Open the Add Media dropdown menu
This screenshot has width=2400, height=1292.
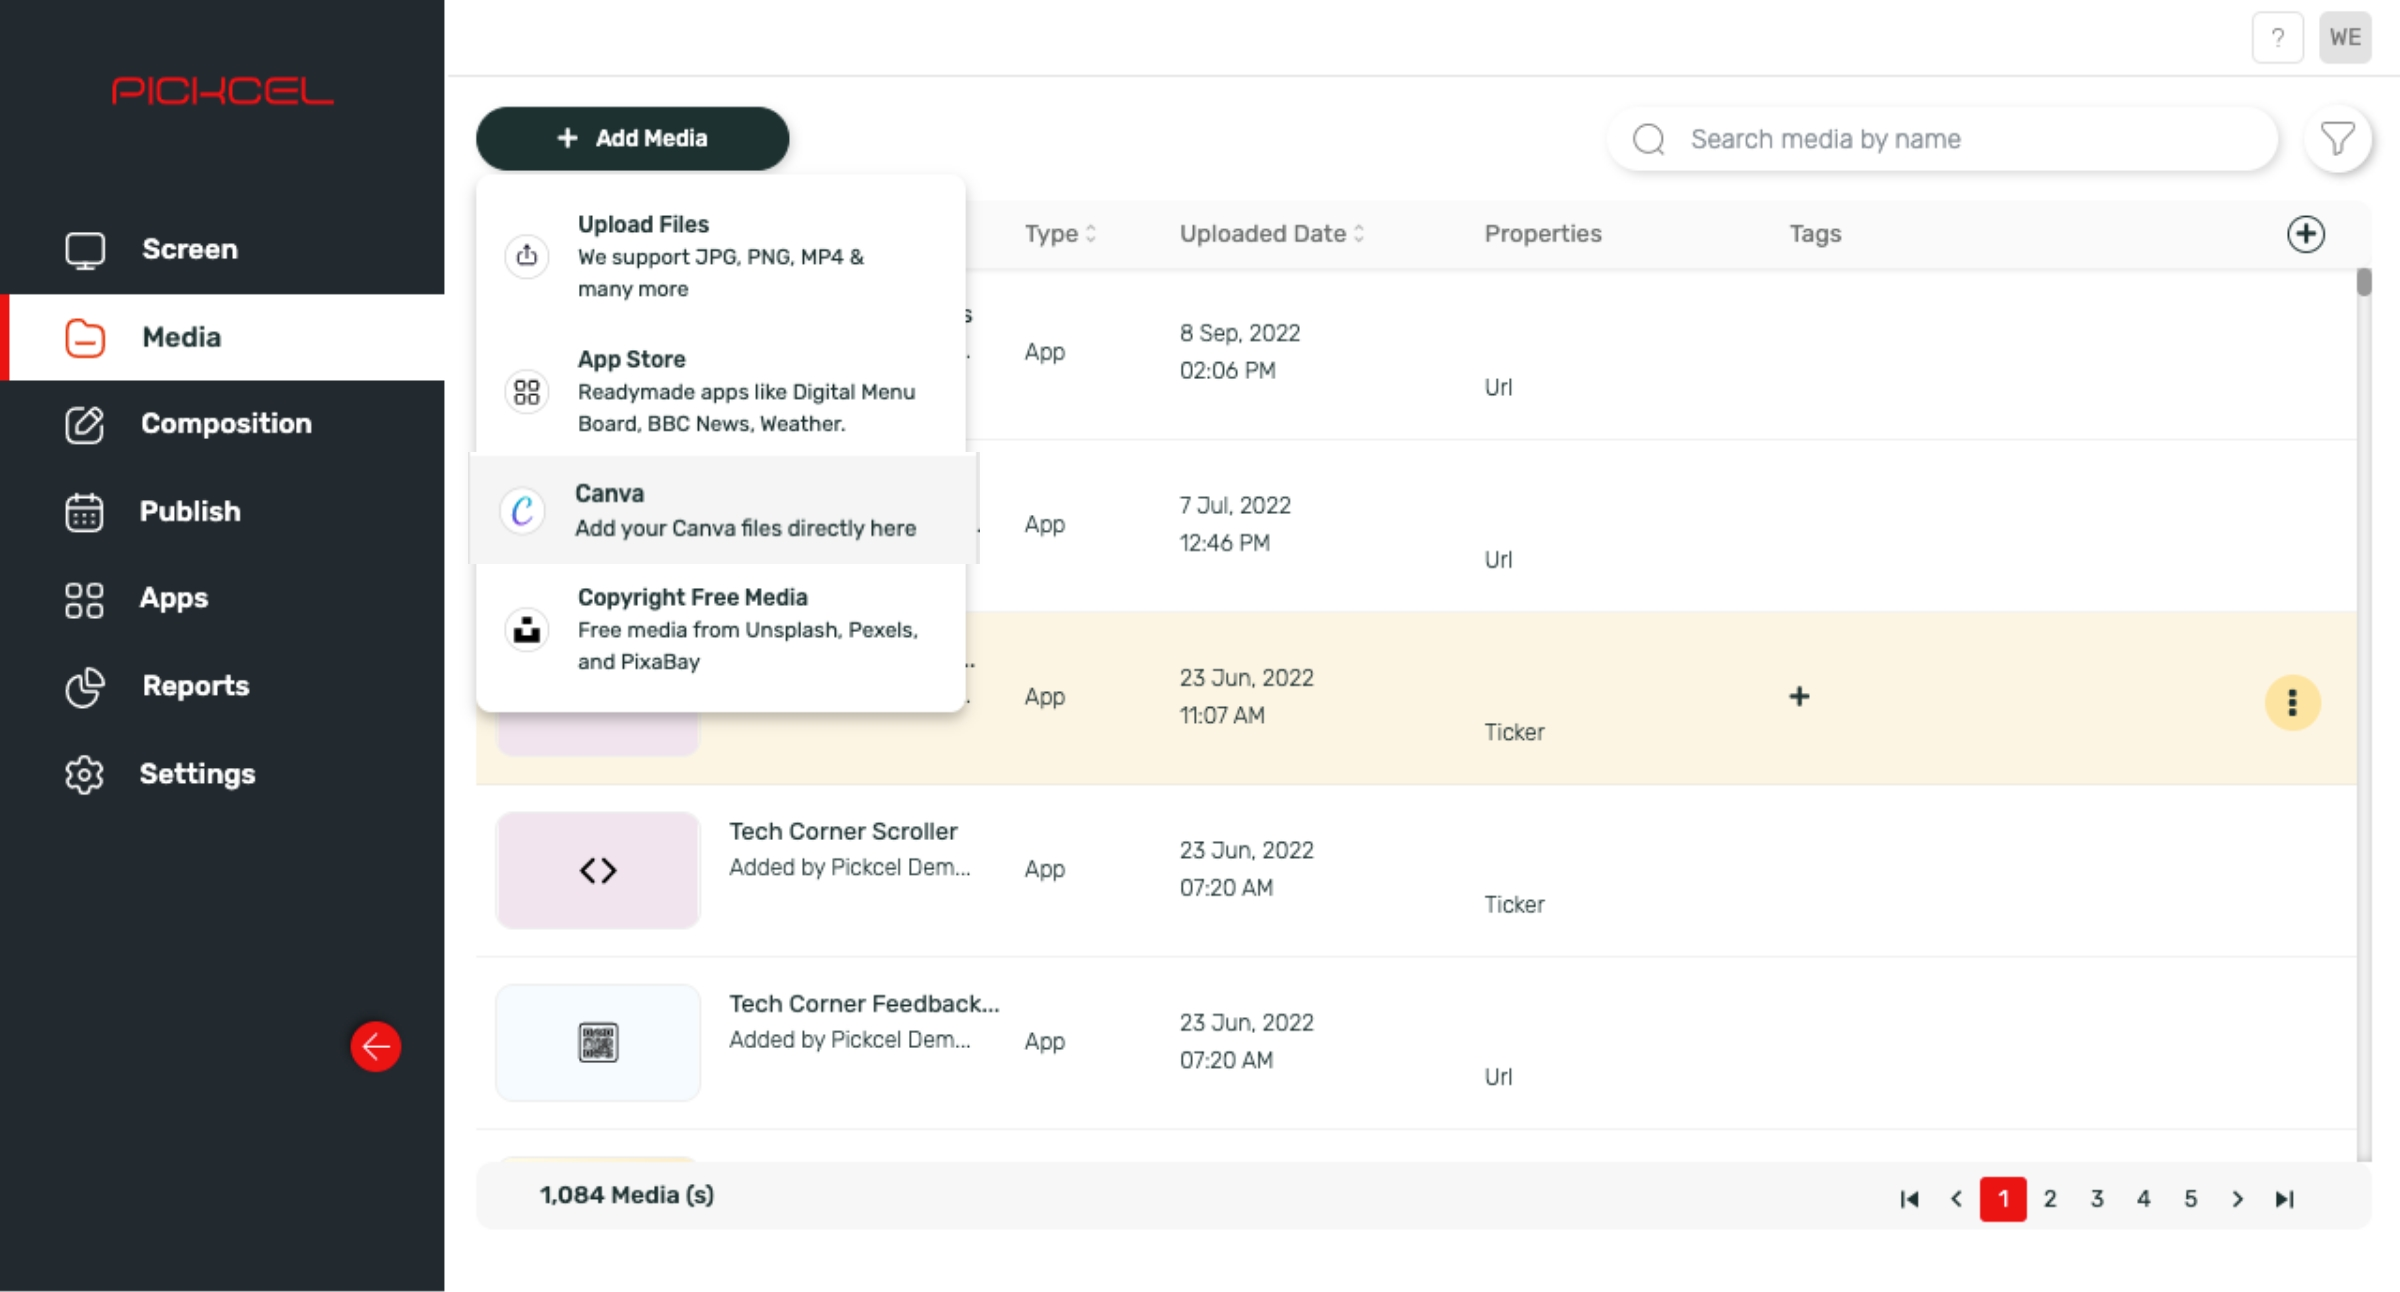tap(631, 138)
